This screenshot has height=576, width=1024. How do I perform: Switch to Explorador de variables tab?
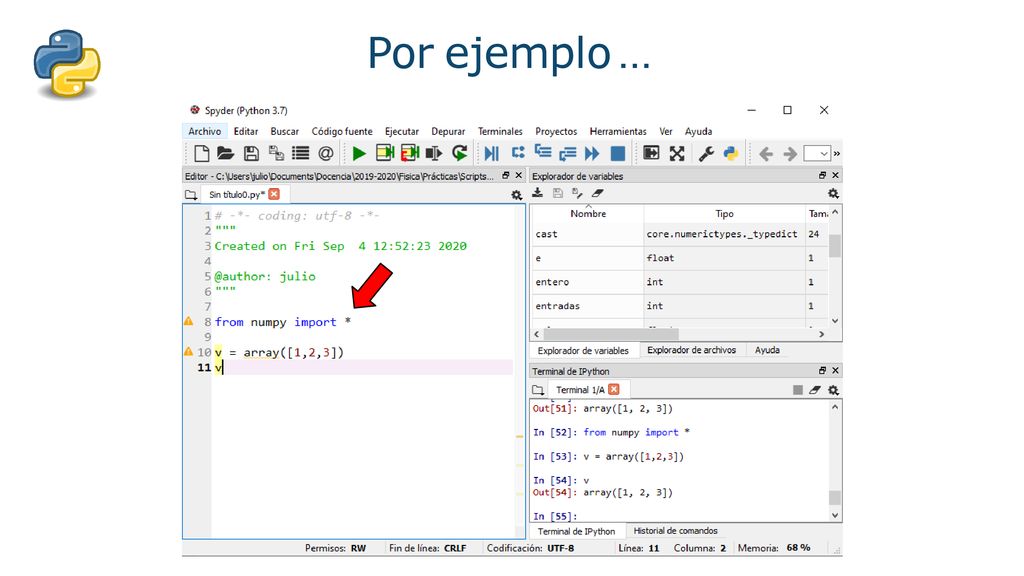pos(583,351)
